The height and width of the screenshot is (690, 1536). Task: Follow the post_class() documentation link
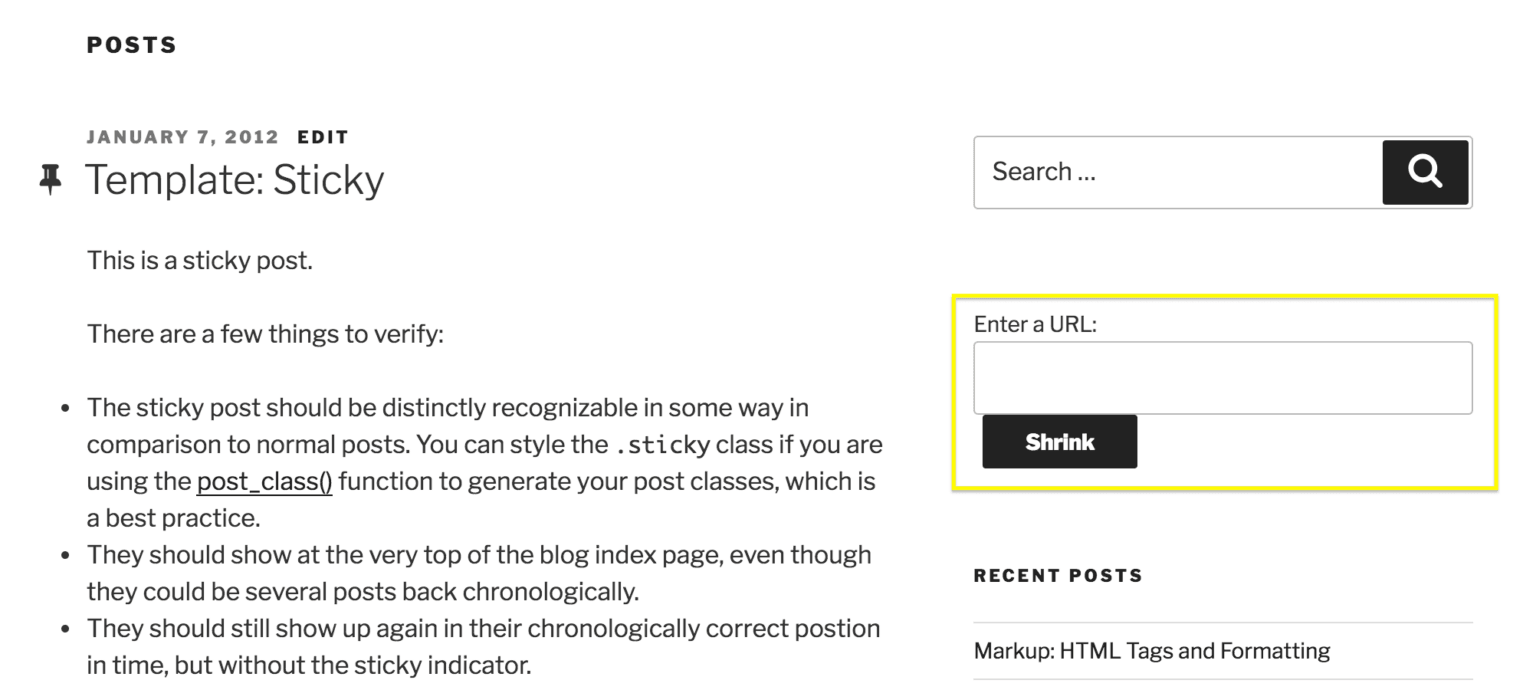pos(265,481)
